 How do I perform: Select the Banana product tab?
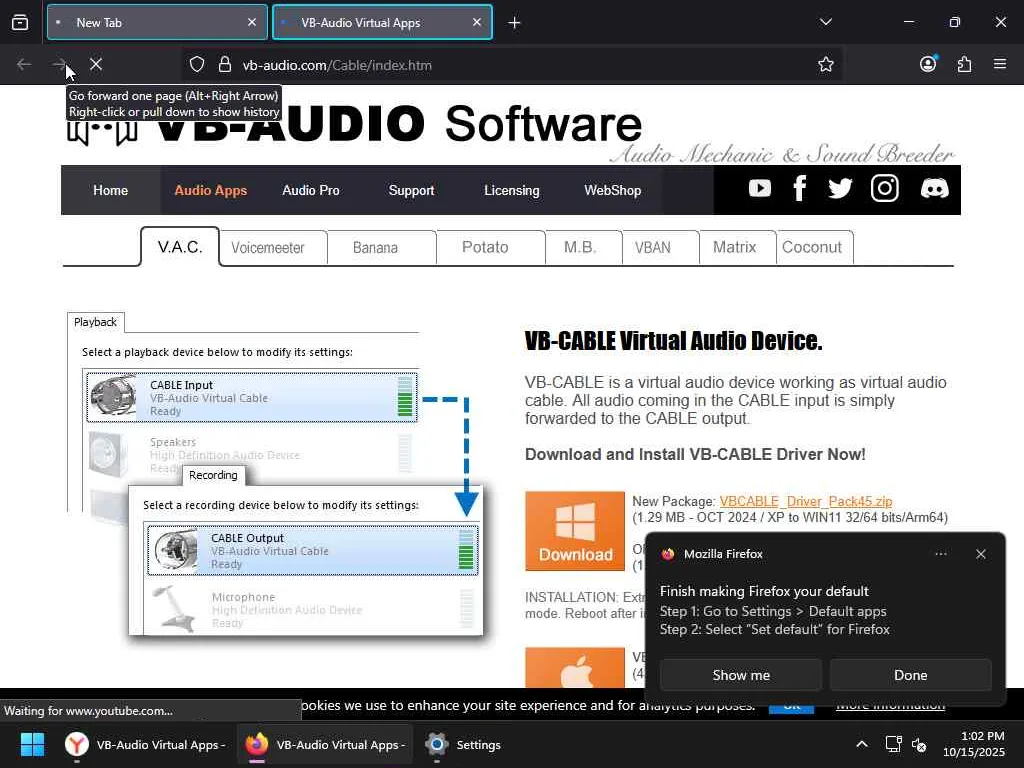tap(376, 248)
